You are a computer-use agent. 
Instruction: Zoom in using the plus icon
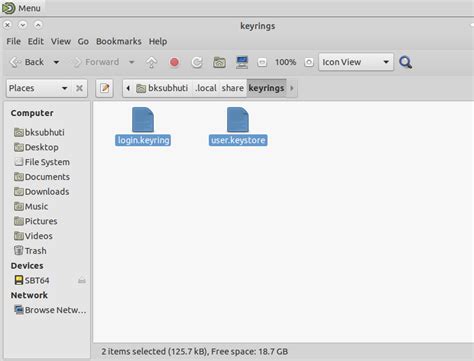coord(309,62)
